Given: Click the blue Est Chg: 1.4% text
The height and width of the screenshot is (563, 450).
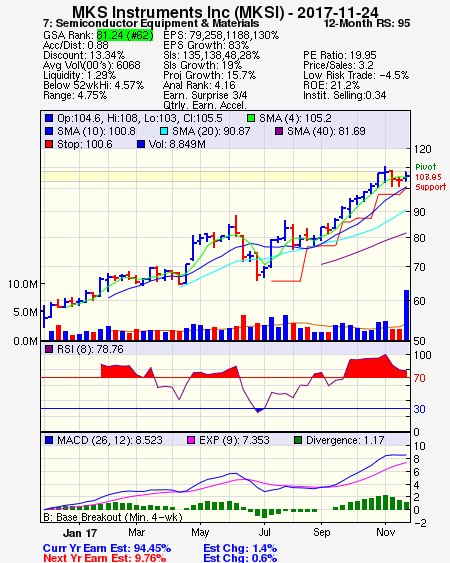Looking at the screenshot, I should point(240,549).
